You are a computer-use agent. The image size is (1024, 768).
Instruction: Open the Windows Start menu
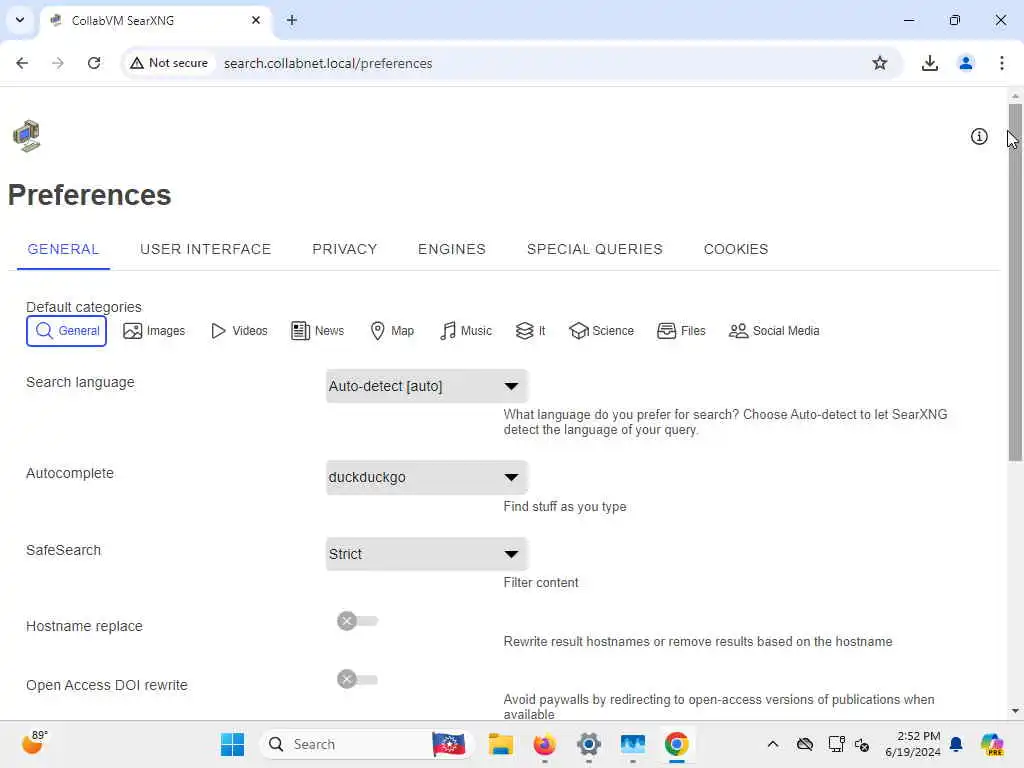pos(232,744)
